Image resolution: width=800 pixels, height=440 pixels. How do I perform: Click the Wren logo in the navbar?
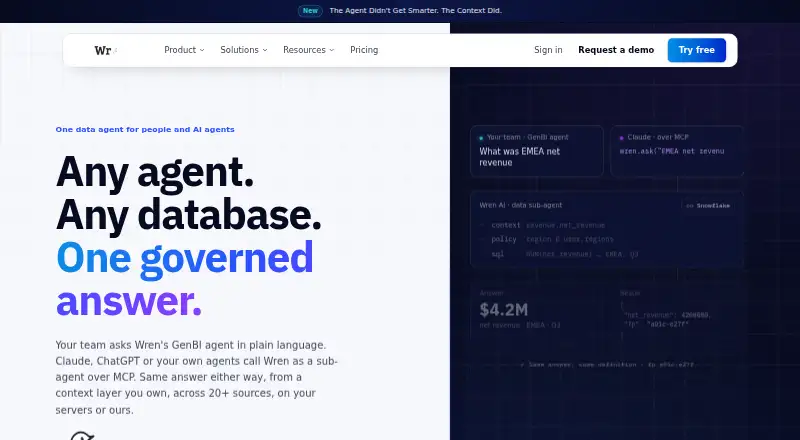coord(106,50)
